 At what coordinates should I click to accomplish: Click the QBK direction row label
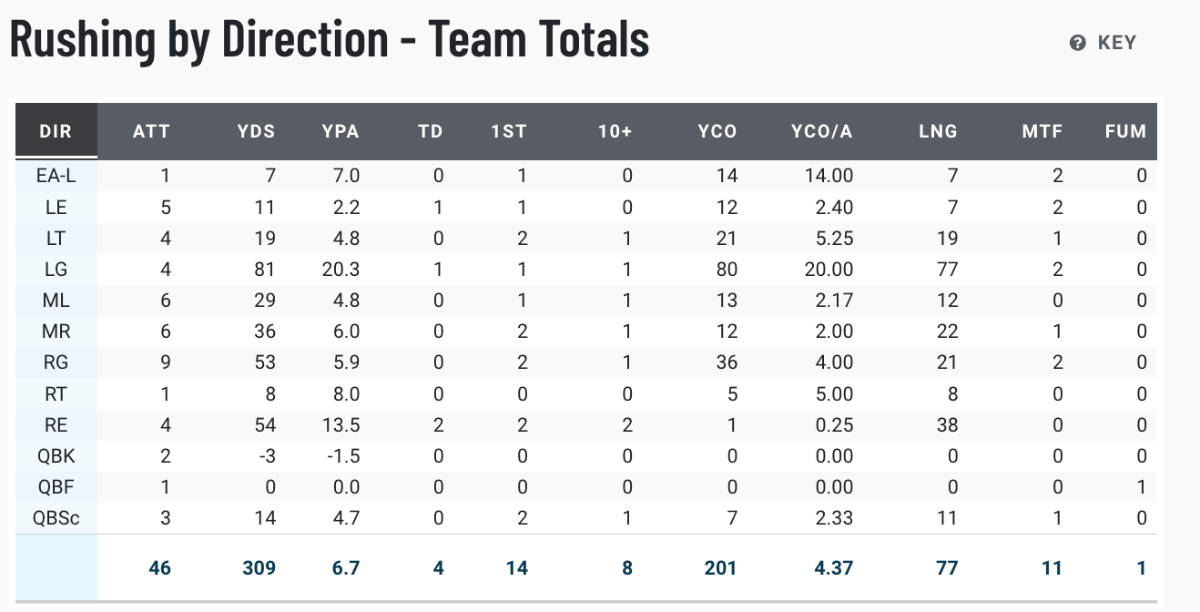tap(56, 455)
